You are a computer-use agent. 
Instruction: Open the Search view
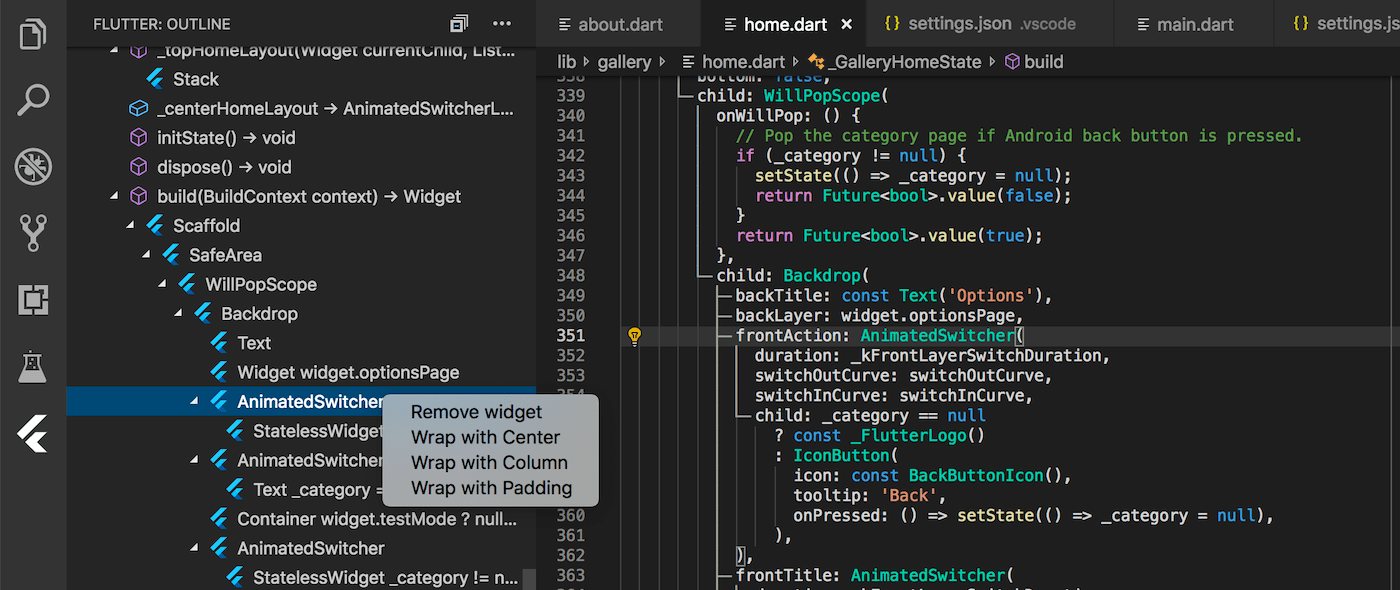(x=33, y=99)
